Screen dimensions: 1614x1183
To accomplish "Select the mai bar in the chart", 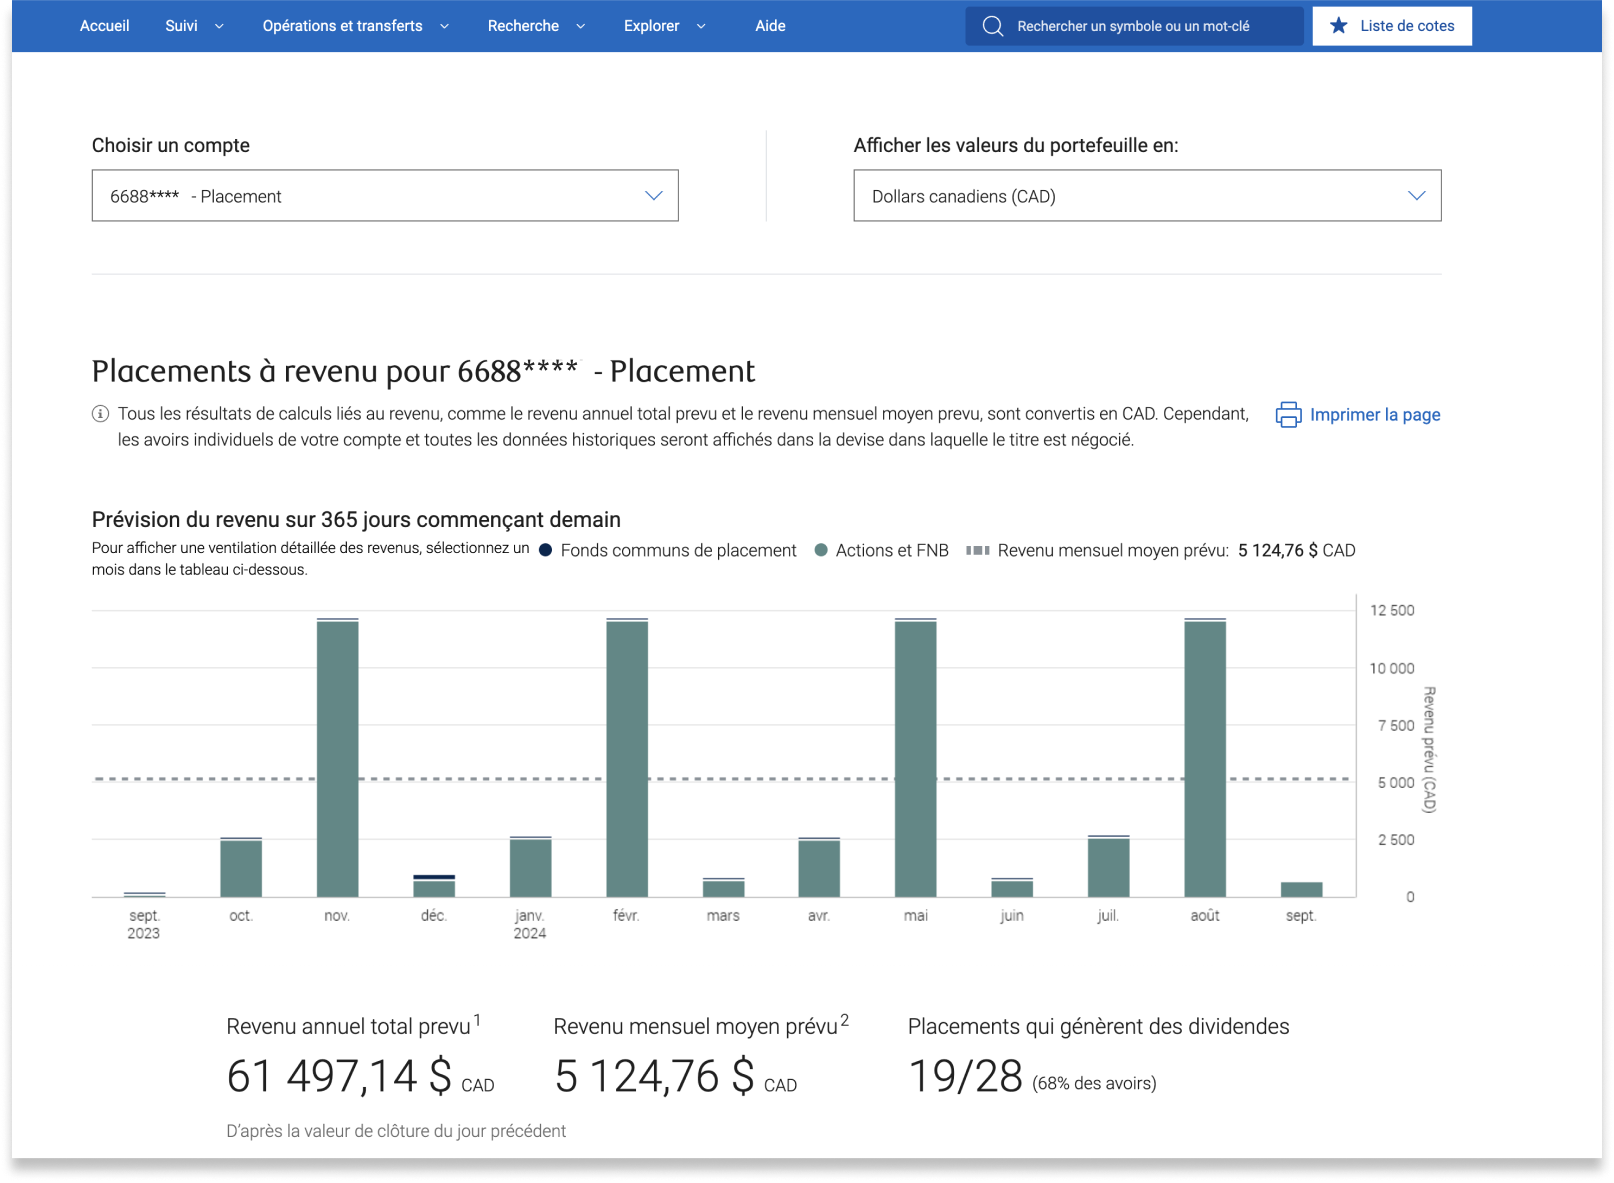I will [x=916, y=757].
